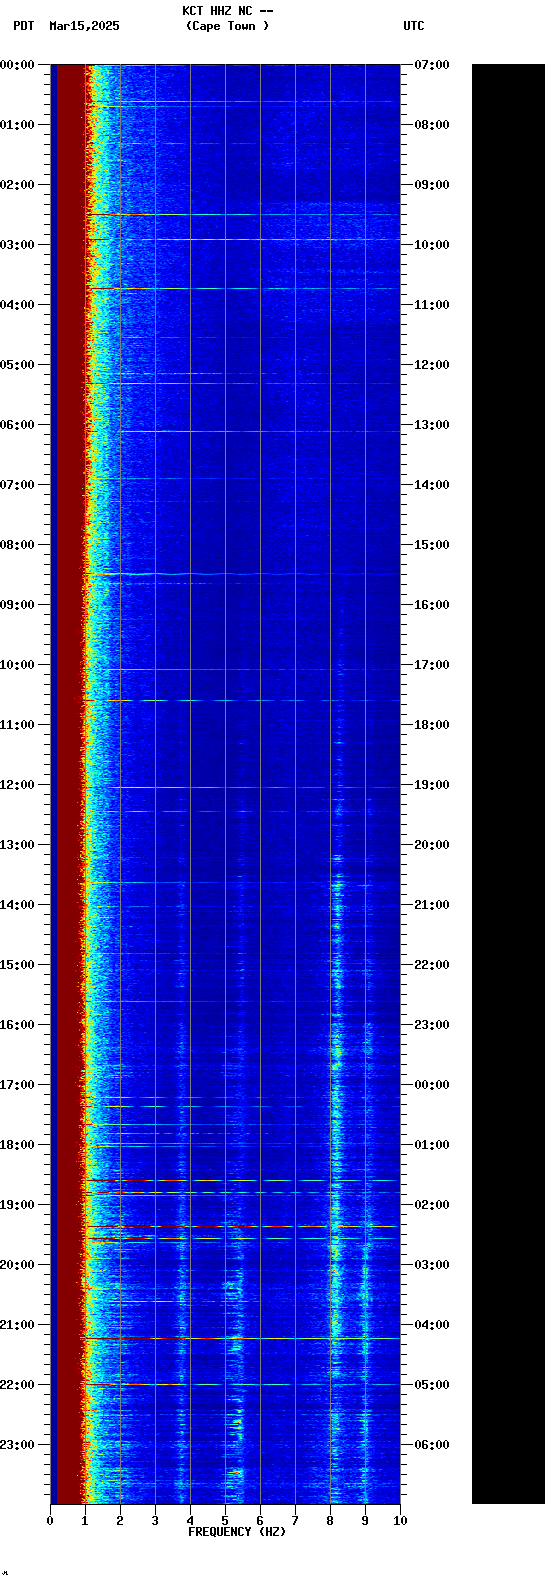Image resolution: width=552 pixels, height=1584 pixels.
Task: Click the 21:00 label on the UTC axis
Action: pyautogui.click(x=432, y=905)
